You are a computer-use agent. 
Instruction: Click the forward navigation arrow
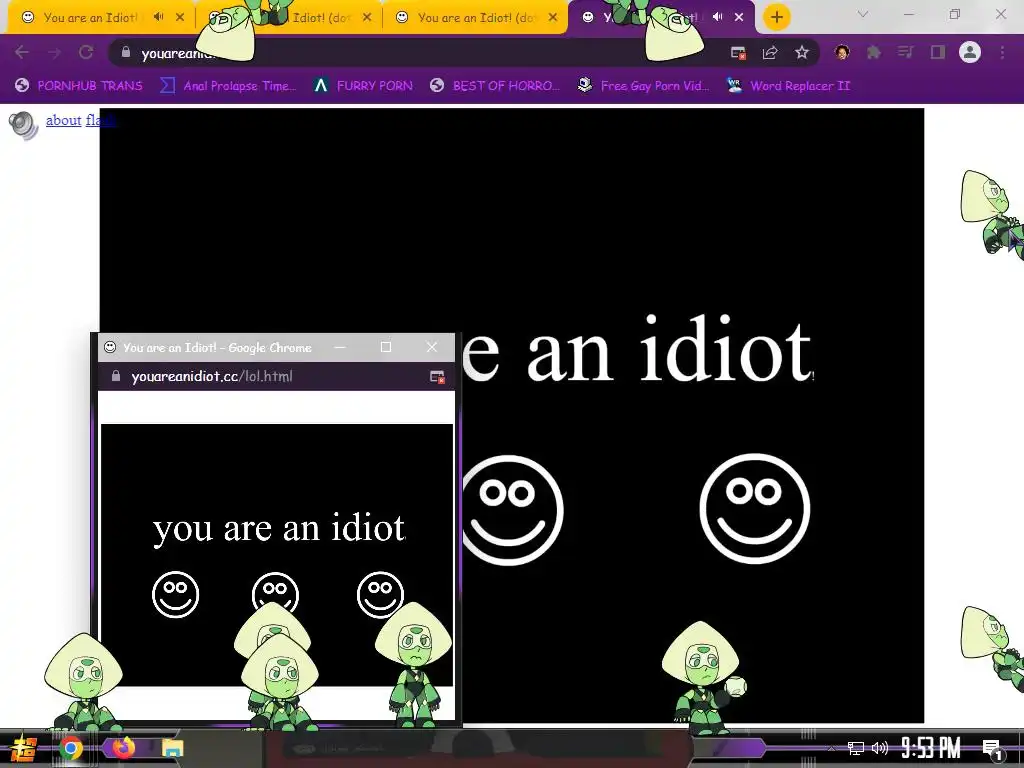click(x=54, y=52)
